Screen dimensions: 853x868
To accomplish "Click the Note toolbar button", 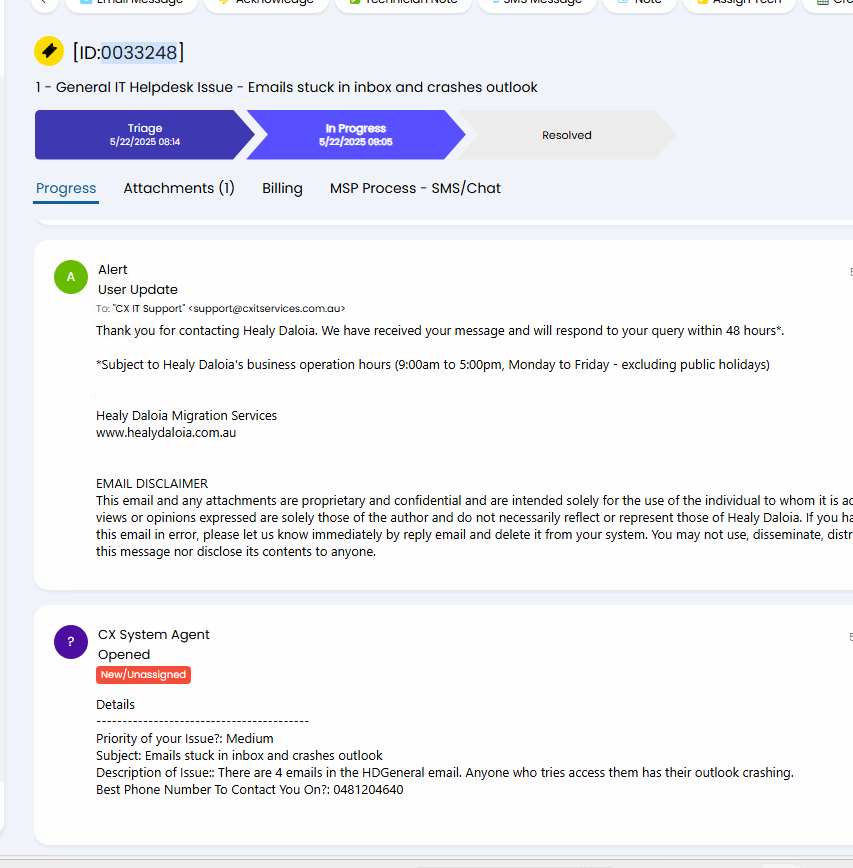I will click(x=639, y=3).
